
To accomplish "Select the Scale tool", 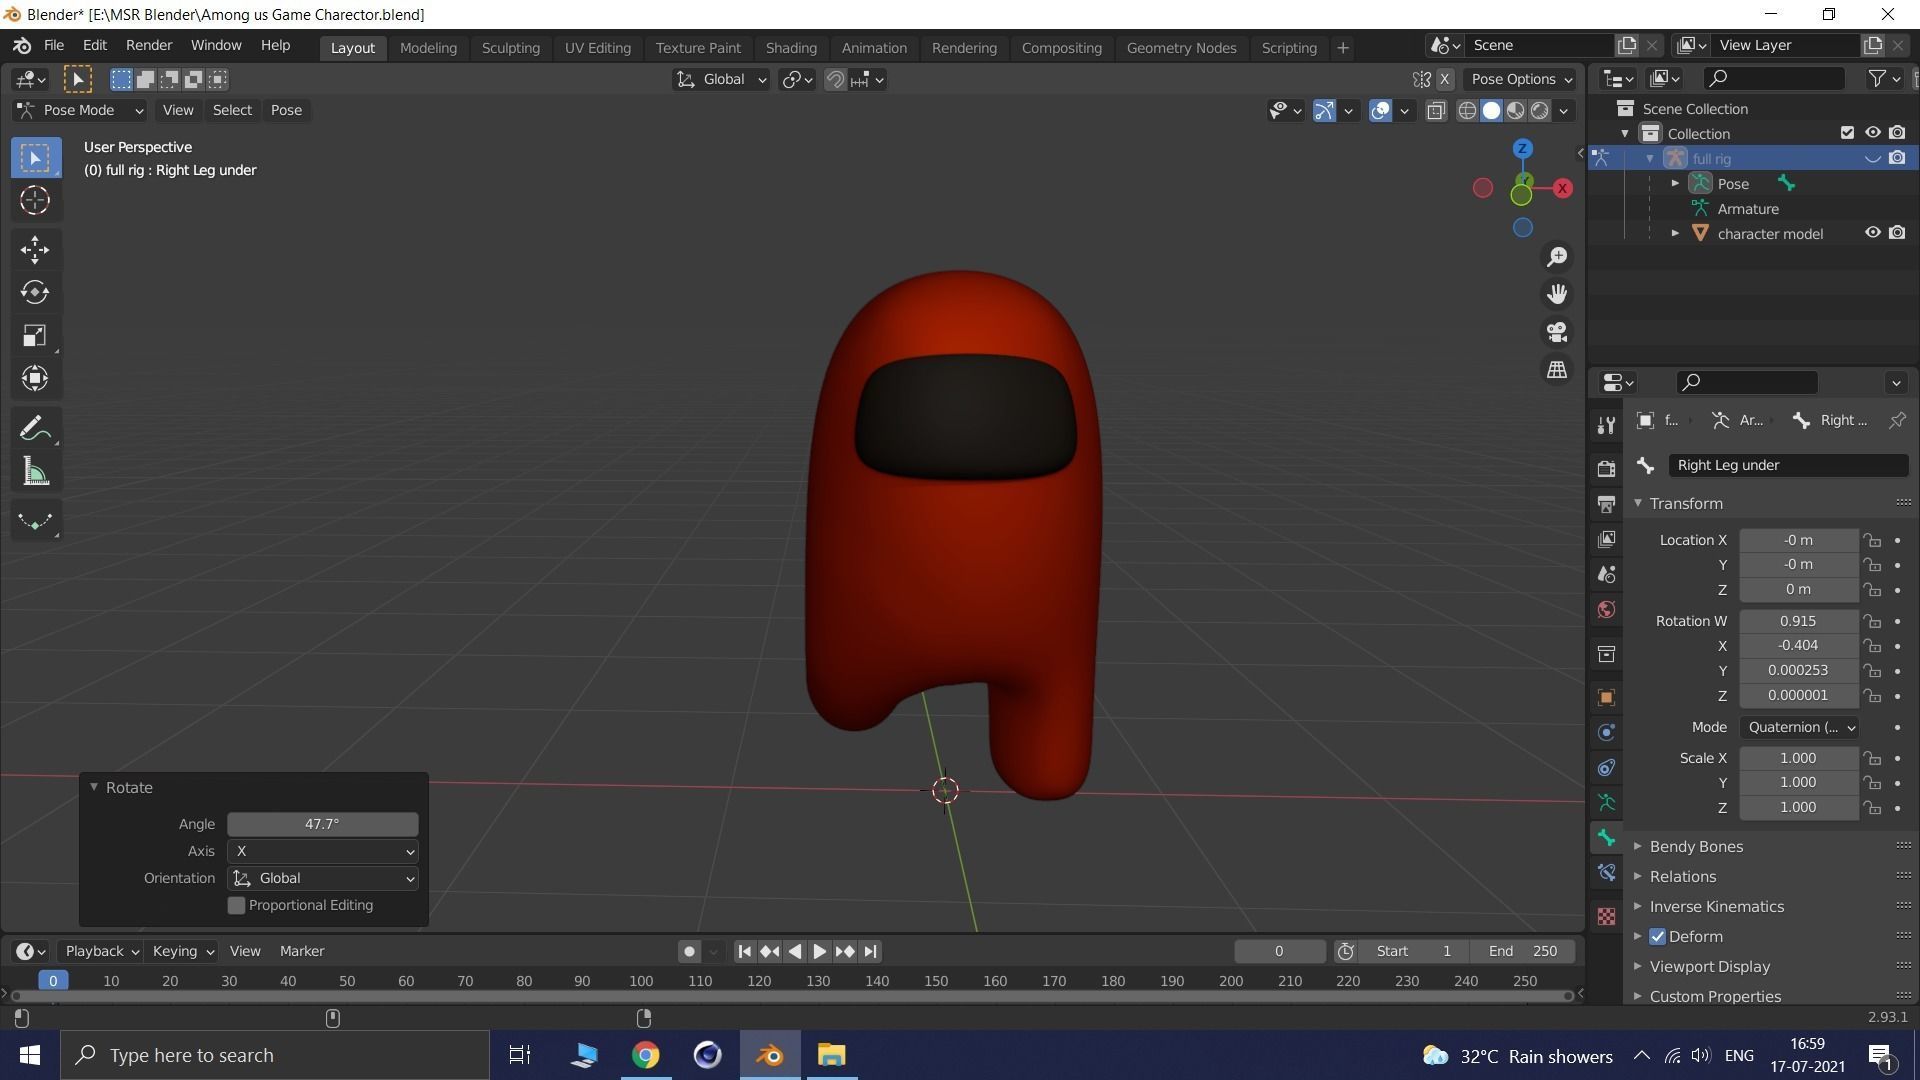I will pyautogui.click(x=36, y=335).
